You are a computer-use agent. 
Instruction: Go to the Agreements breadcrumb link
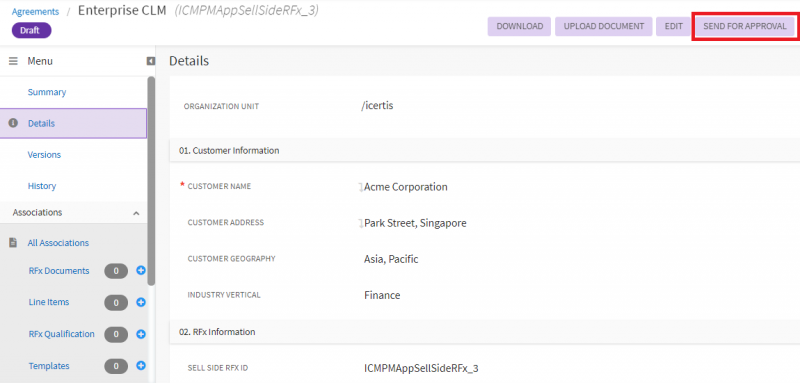35,11
